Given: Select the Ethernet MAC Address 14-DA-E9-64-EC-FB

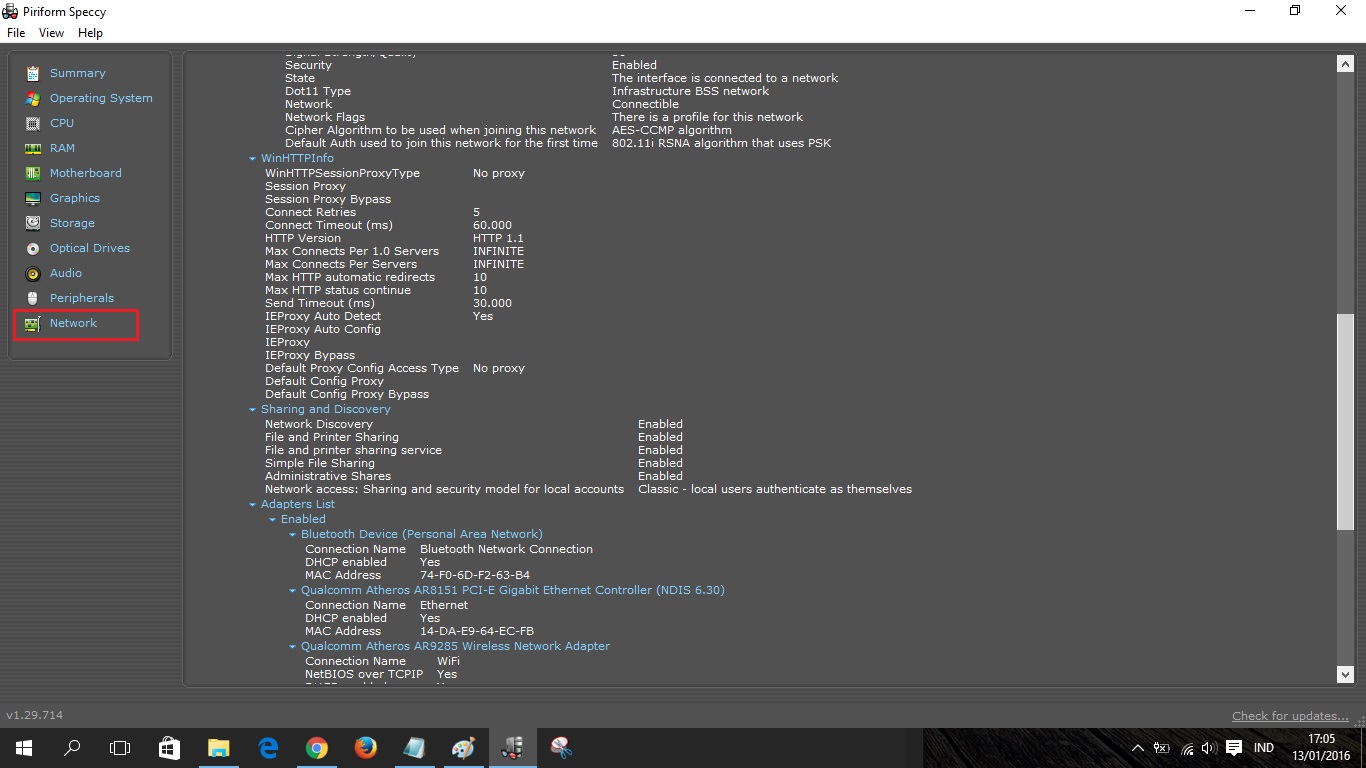Looking at the screenshot, I should pos(477,631).
